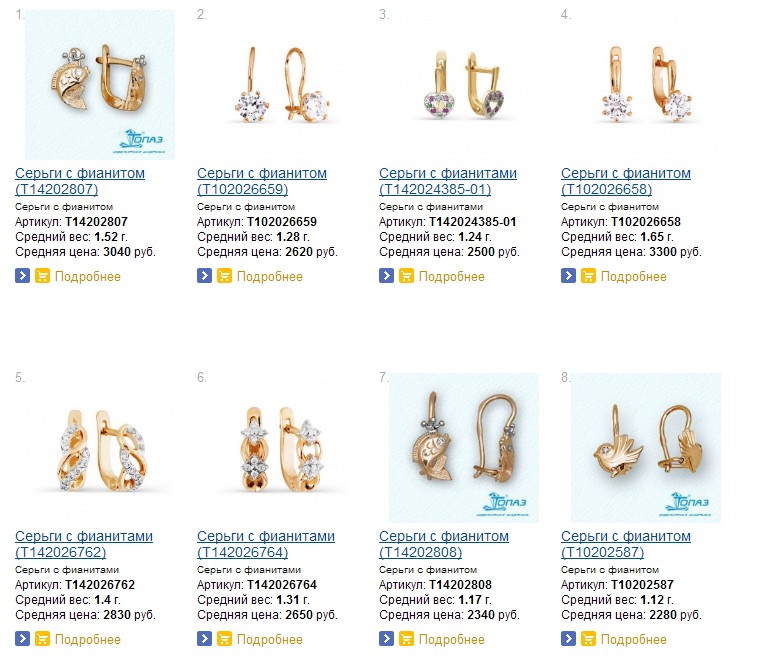Click cart icon for item T102026659
772x669 pixels.
pyautogui.click(x=225, y=276)
